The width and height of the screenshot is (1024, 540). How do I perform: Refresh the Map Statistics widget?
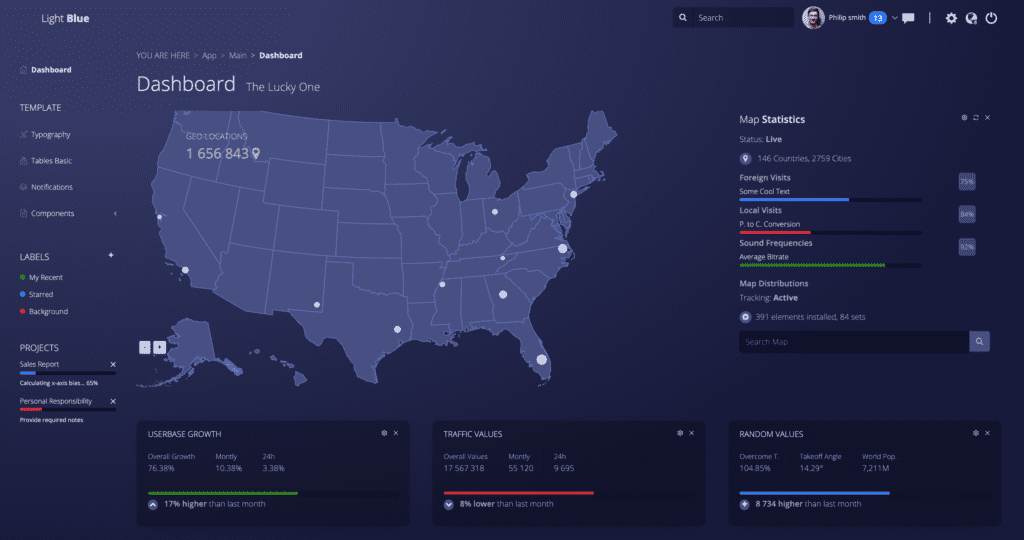click(x=976, y=118)
